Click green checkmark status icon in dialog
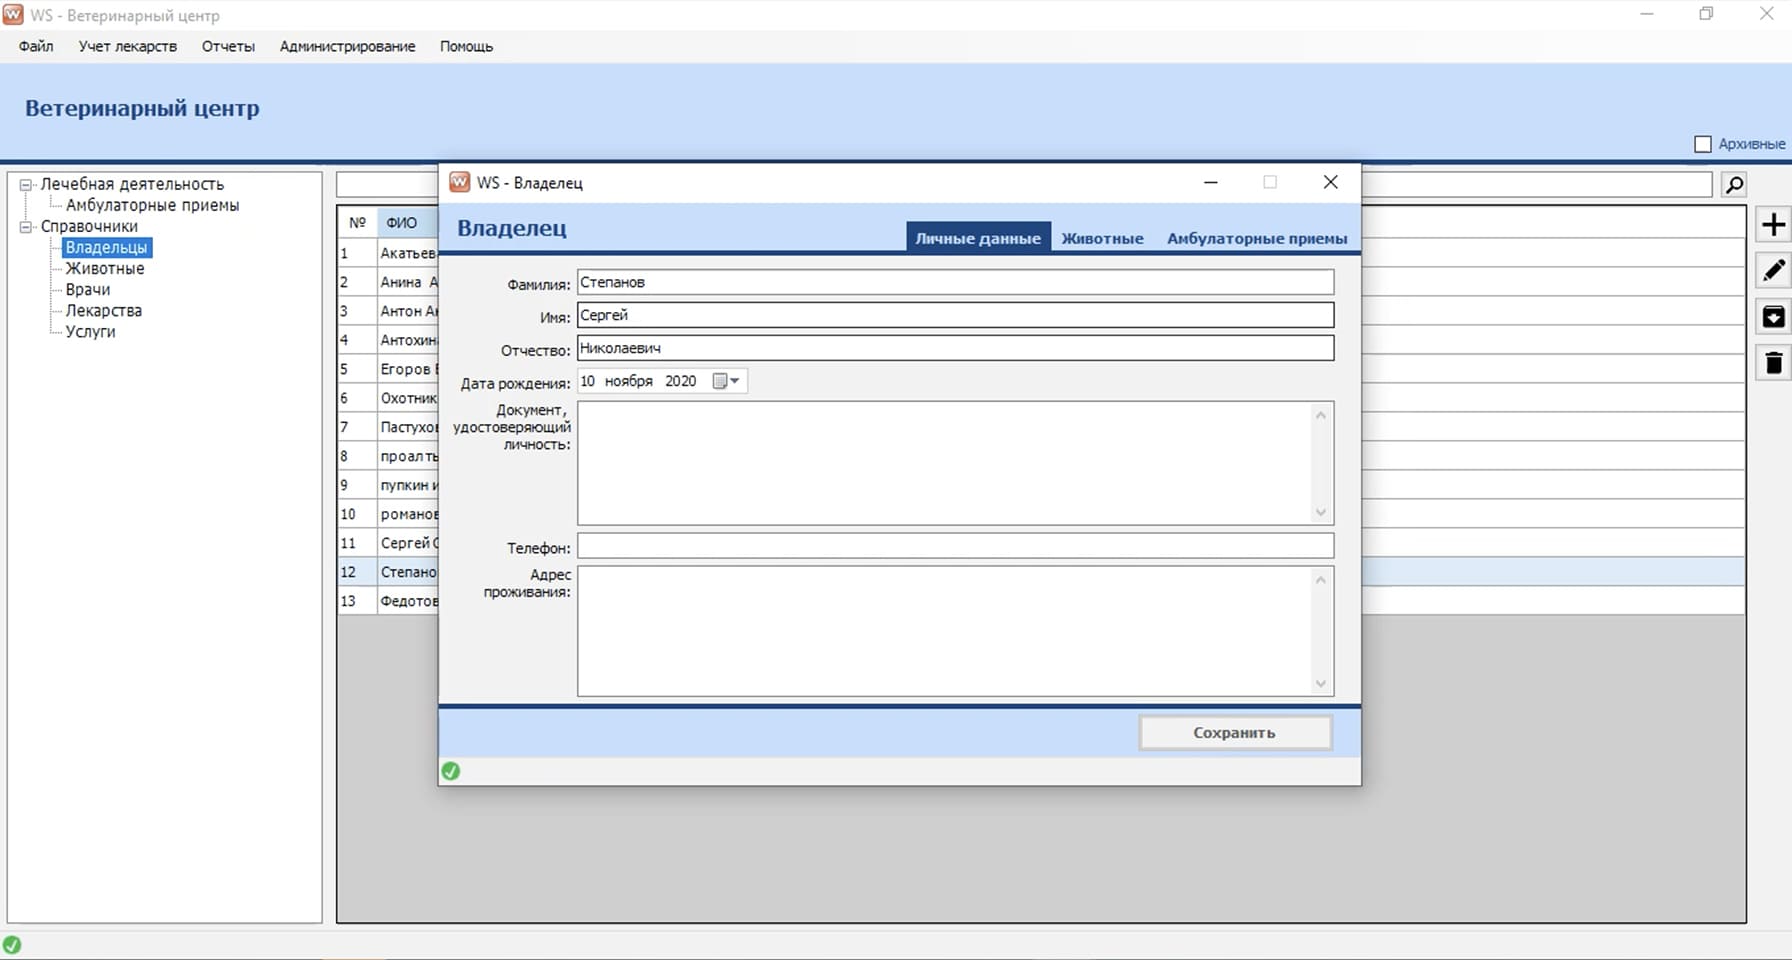Screen dimensions: 1792x960 pos(451,771)
